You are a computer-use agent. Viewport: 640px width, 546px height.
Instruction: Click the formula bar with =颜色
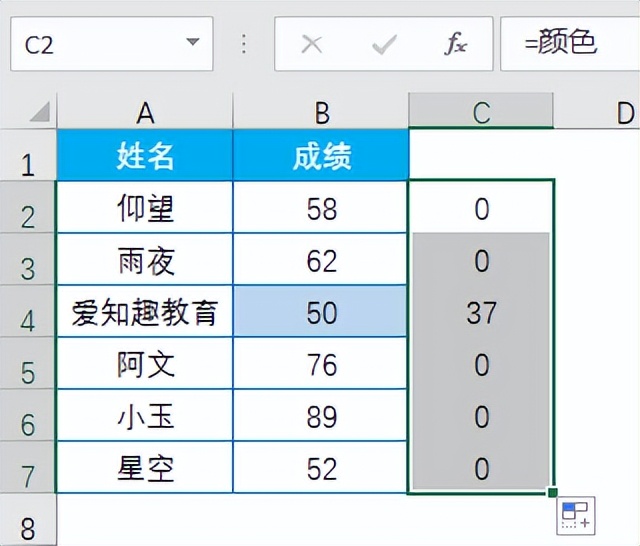(x=570, y=44)
